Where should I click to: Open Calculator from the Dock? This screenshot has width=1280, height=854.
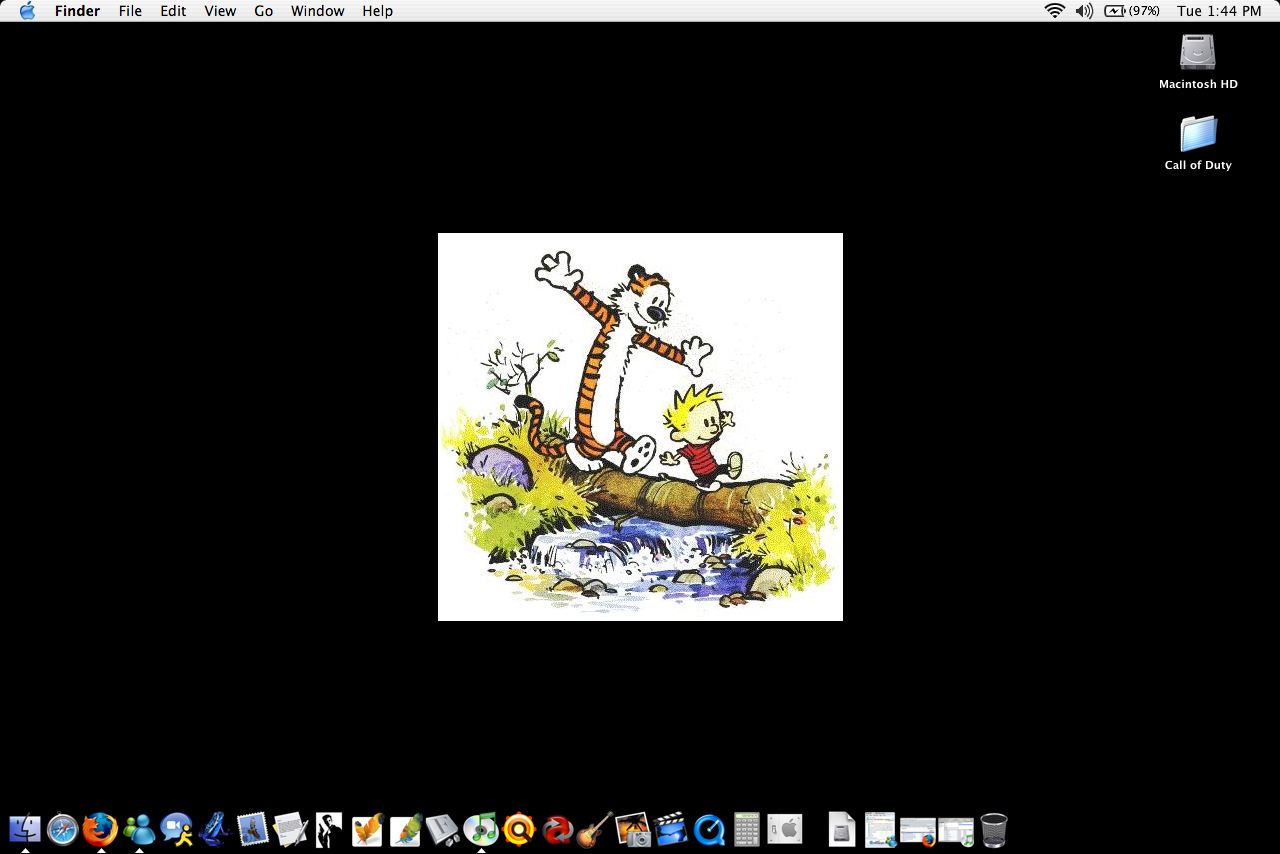[747, 829]
